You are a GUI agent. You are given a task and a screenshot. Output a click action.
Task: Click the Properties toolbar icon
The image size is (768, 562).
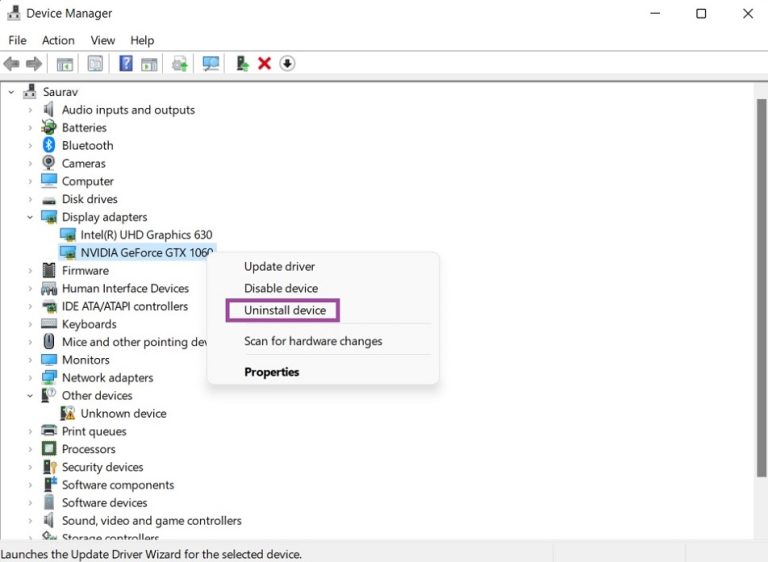pyautogui.click(x=95, y=64)
